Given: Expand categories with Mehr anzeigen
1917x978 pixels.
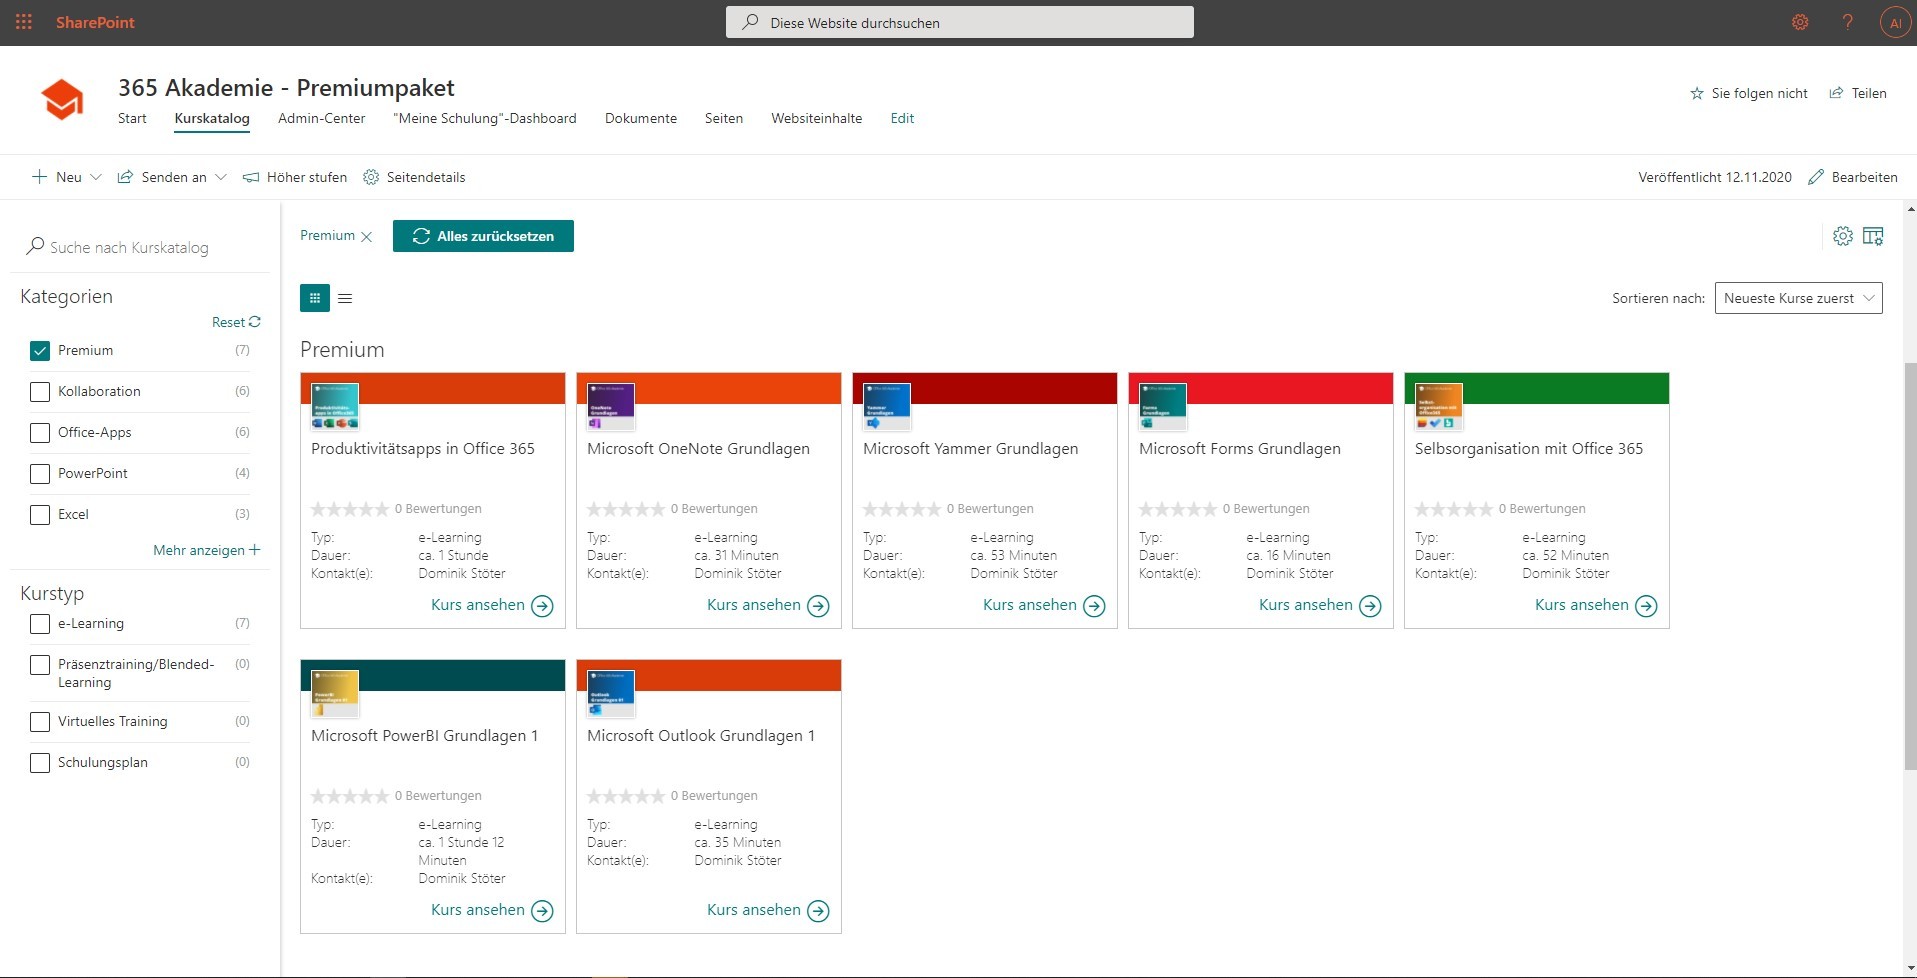Looking at the screenshot, I should tap(207, 550).
